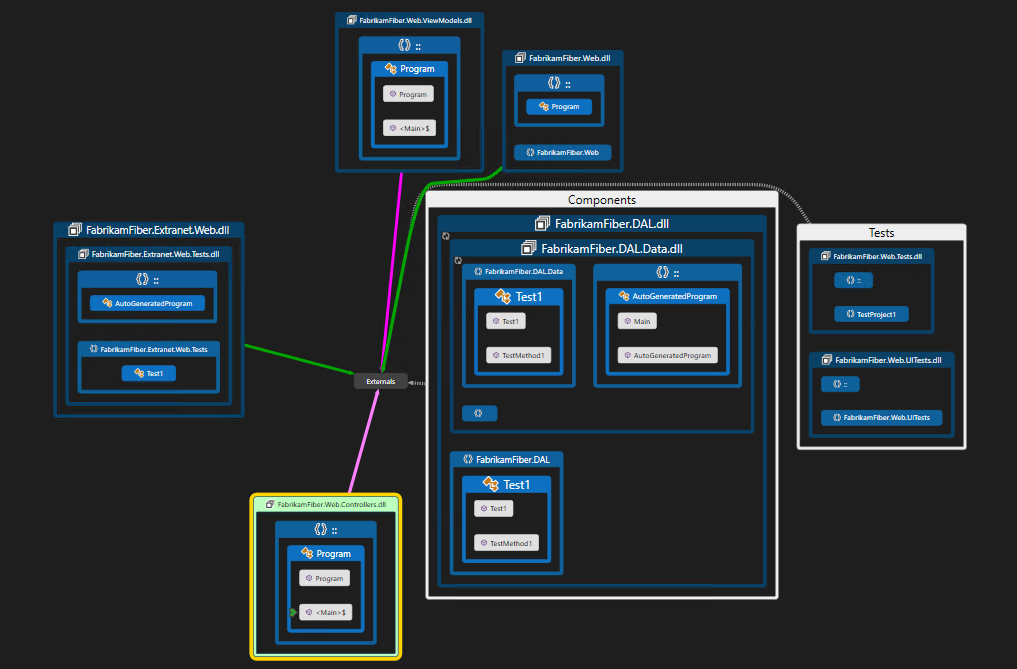Click the assembly icon on FabrikamFiber.Extranet.Web.dll
Viewport: 1017px width, 669px height.
click(x=74, y=230)
